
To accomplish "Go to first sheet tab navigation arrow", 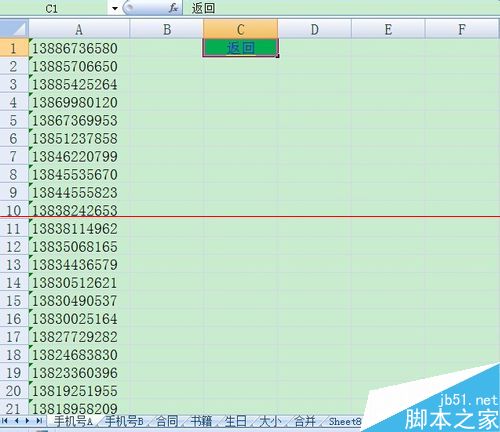I will [5, 421].
